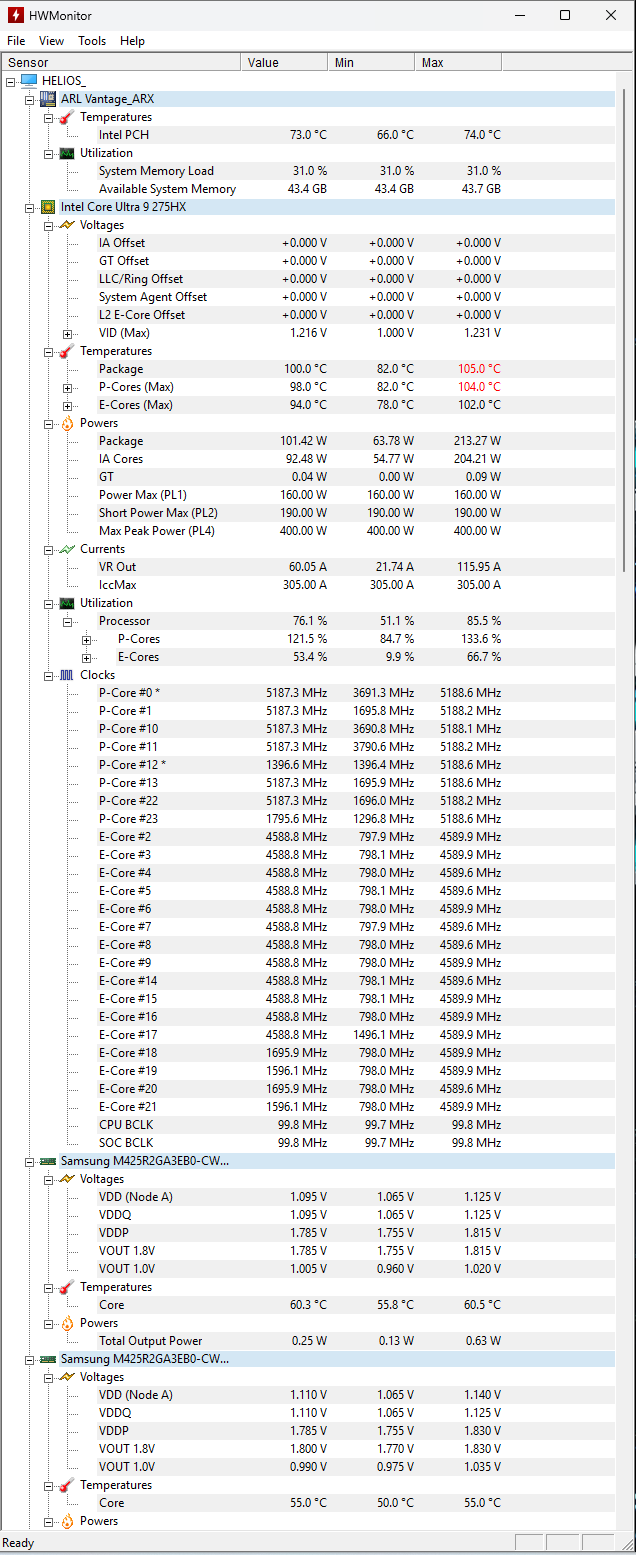Viewport: 636px width, 1555px height.
Task: Open the Tools menu
Action: tap(92, 41)
